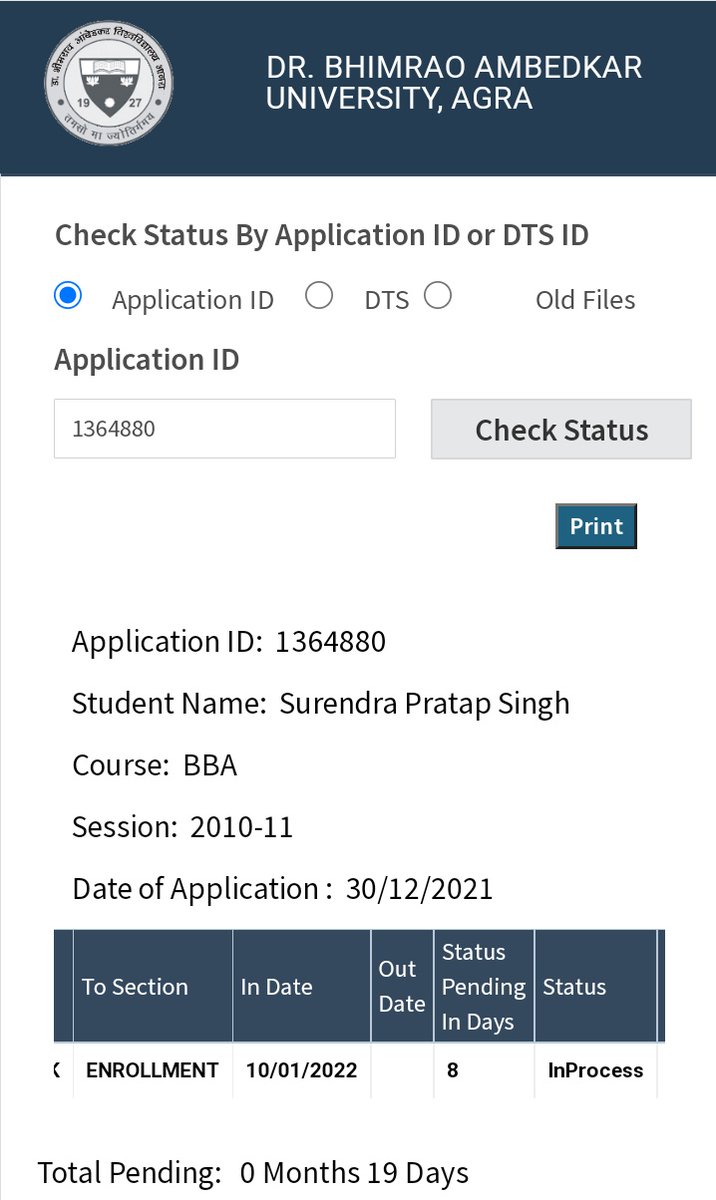Click the header title Dr. Bhimrao Ambedkar University
Screen dimensions: 716x1200
[x=454, y=82]
